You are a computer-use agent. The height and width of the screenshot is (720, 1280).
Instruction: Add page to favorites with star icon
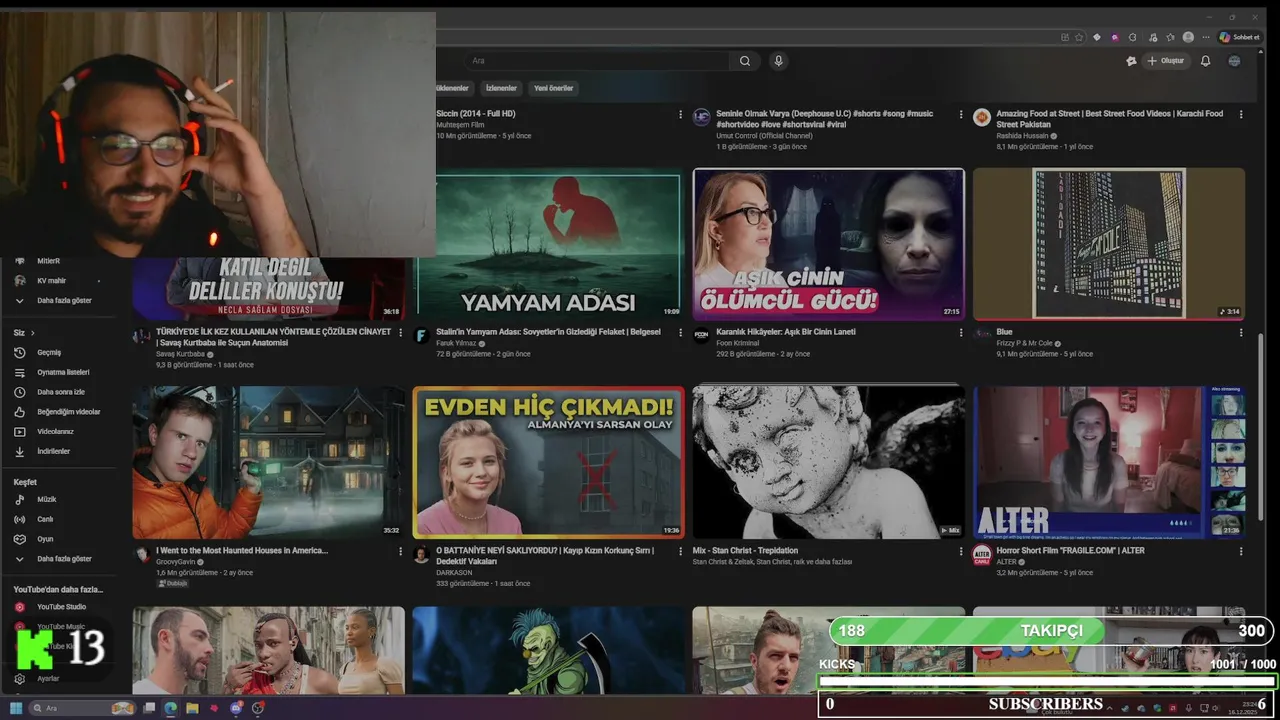click(1079, 37)
